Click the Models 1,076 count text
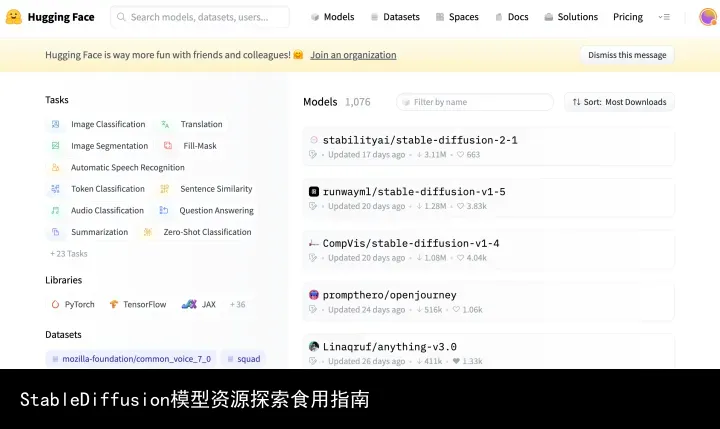Viewport: 720px width, 429px height. (x=337, y=102)
